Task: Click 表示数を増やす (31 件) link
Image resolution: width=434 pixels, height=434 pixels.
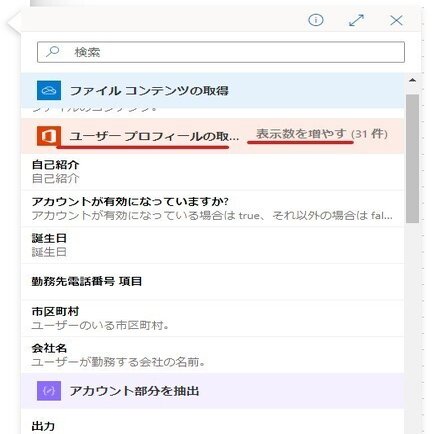Action: click(x=322, y=134)
